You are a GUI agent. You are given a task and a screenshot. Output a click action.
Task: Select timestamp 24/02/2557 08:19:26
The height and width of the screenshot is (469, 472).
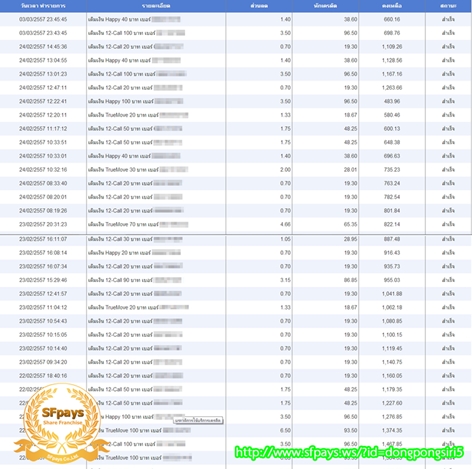pos(43,211)
